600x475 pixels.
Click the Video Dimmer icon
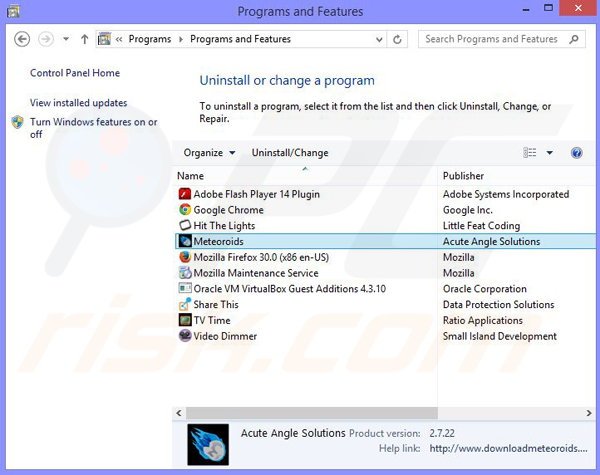[185, 336]
